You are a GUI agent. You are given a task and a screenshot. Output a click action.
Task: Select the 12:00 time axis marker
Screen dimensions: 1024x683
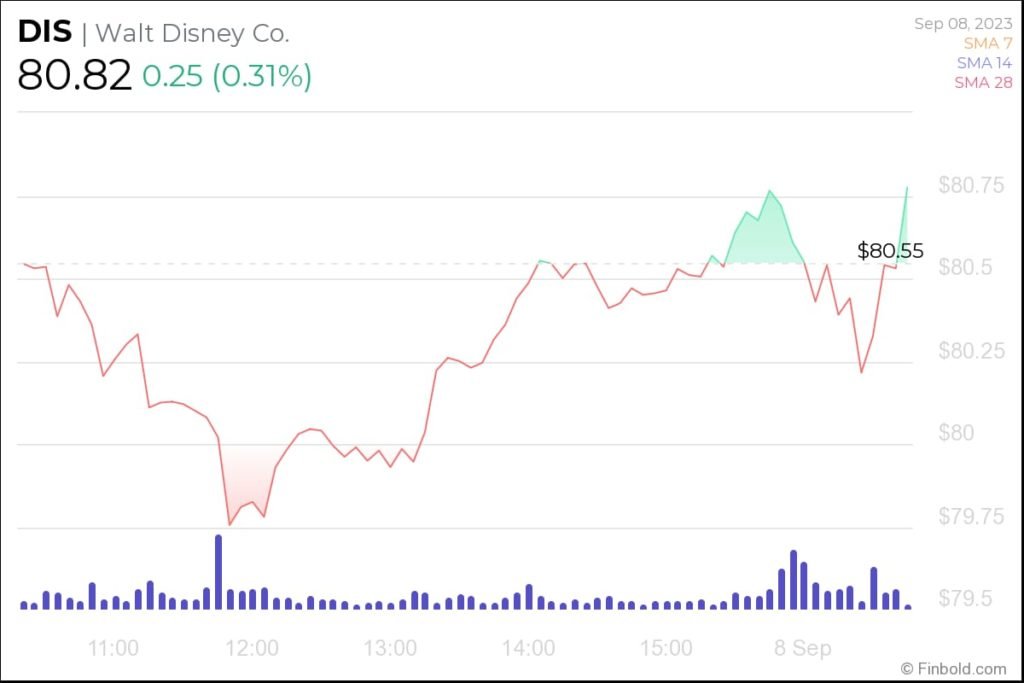click(252, 648)
